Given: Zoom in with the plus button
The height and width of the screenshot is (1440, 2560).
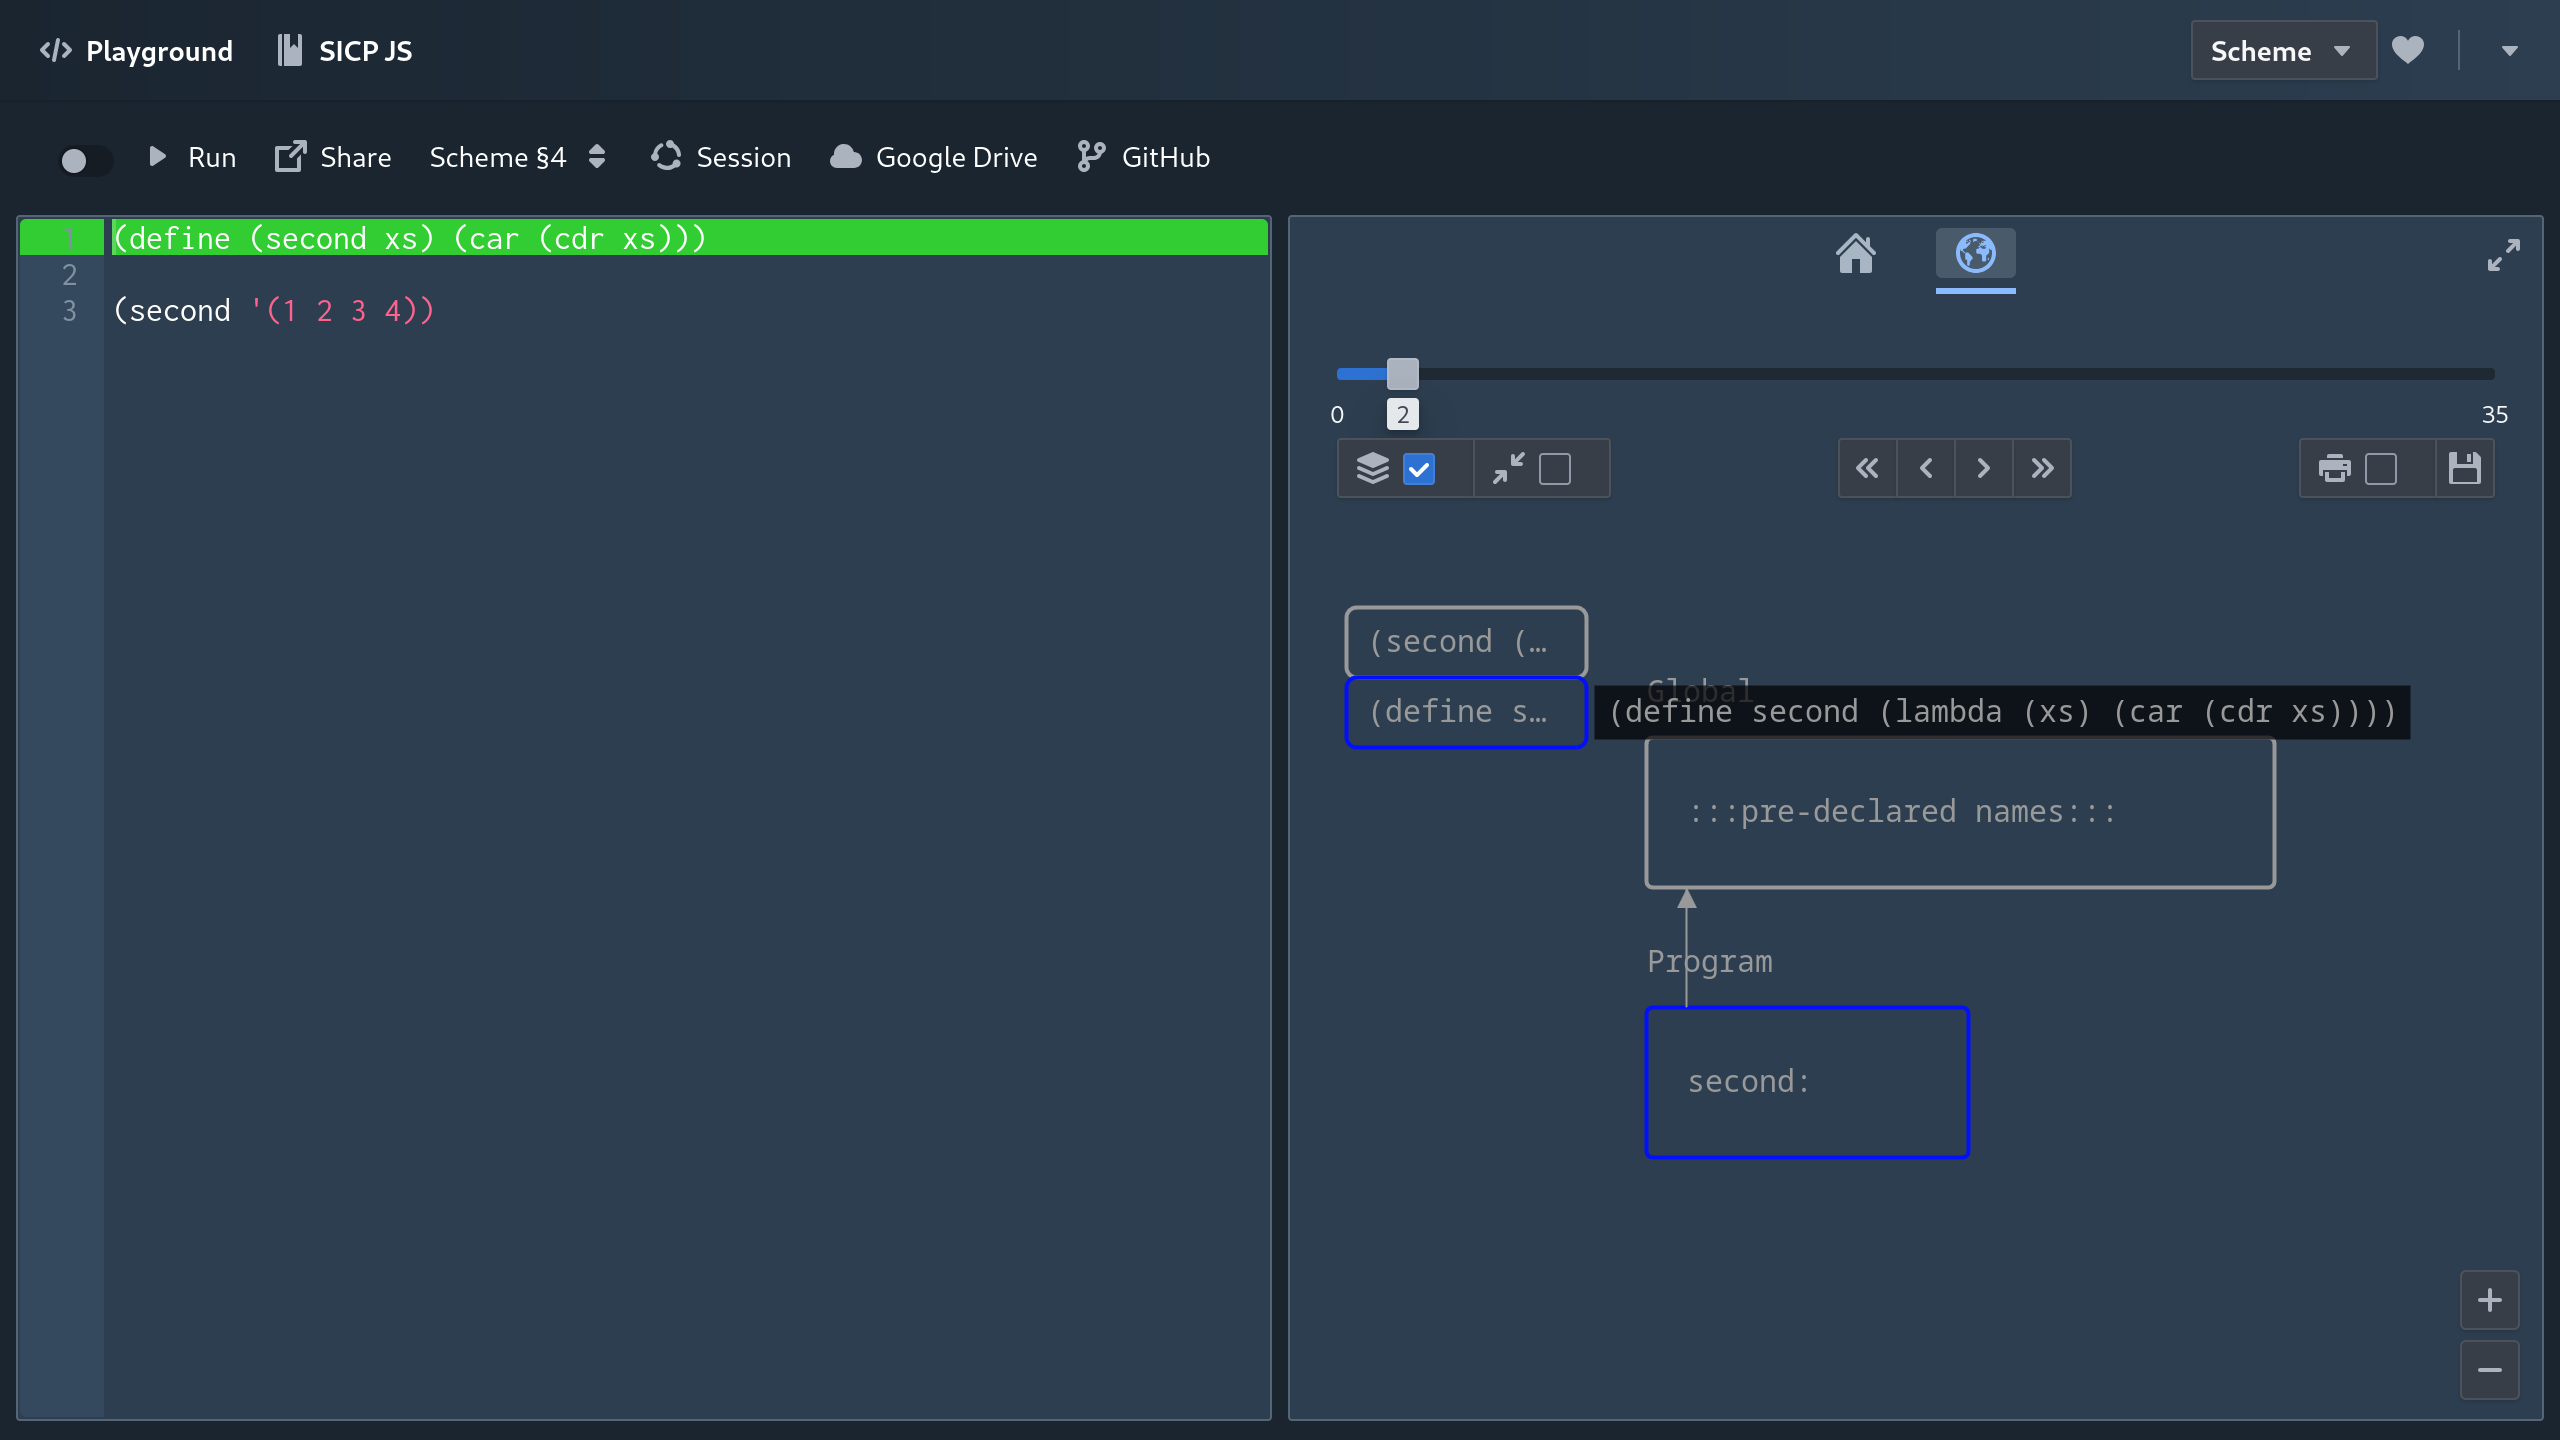Looking at the screenshot, I should click(x=2489, y=1300).
